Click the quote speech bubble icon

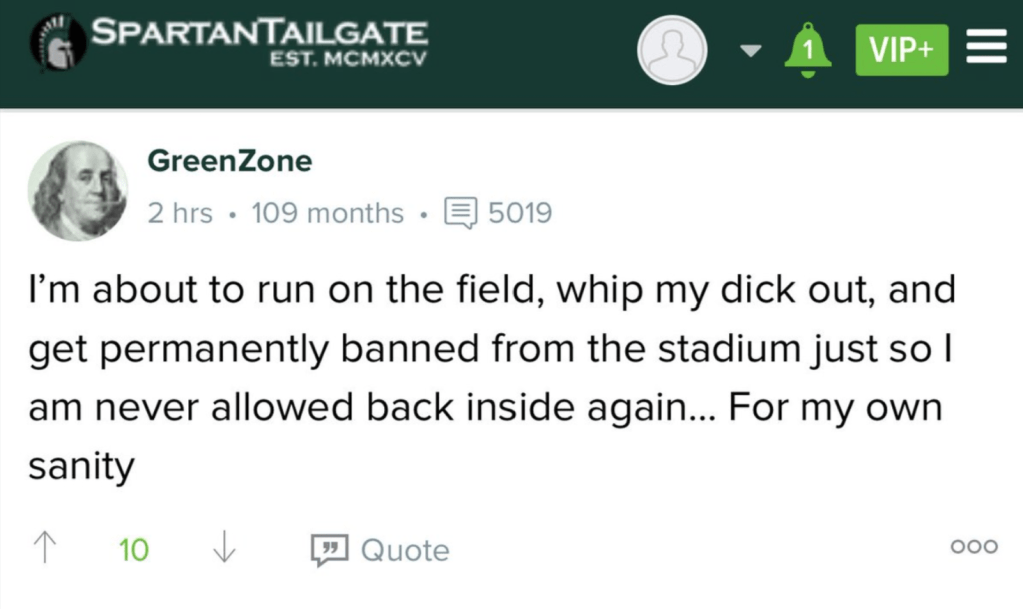[x=328, y=550]
